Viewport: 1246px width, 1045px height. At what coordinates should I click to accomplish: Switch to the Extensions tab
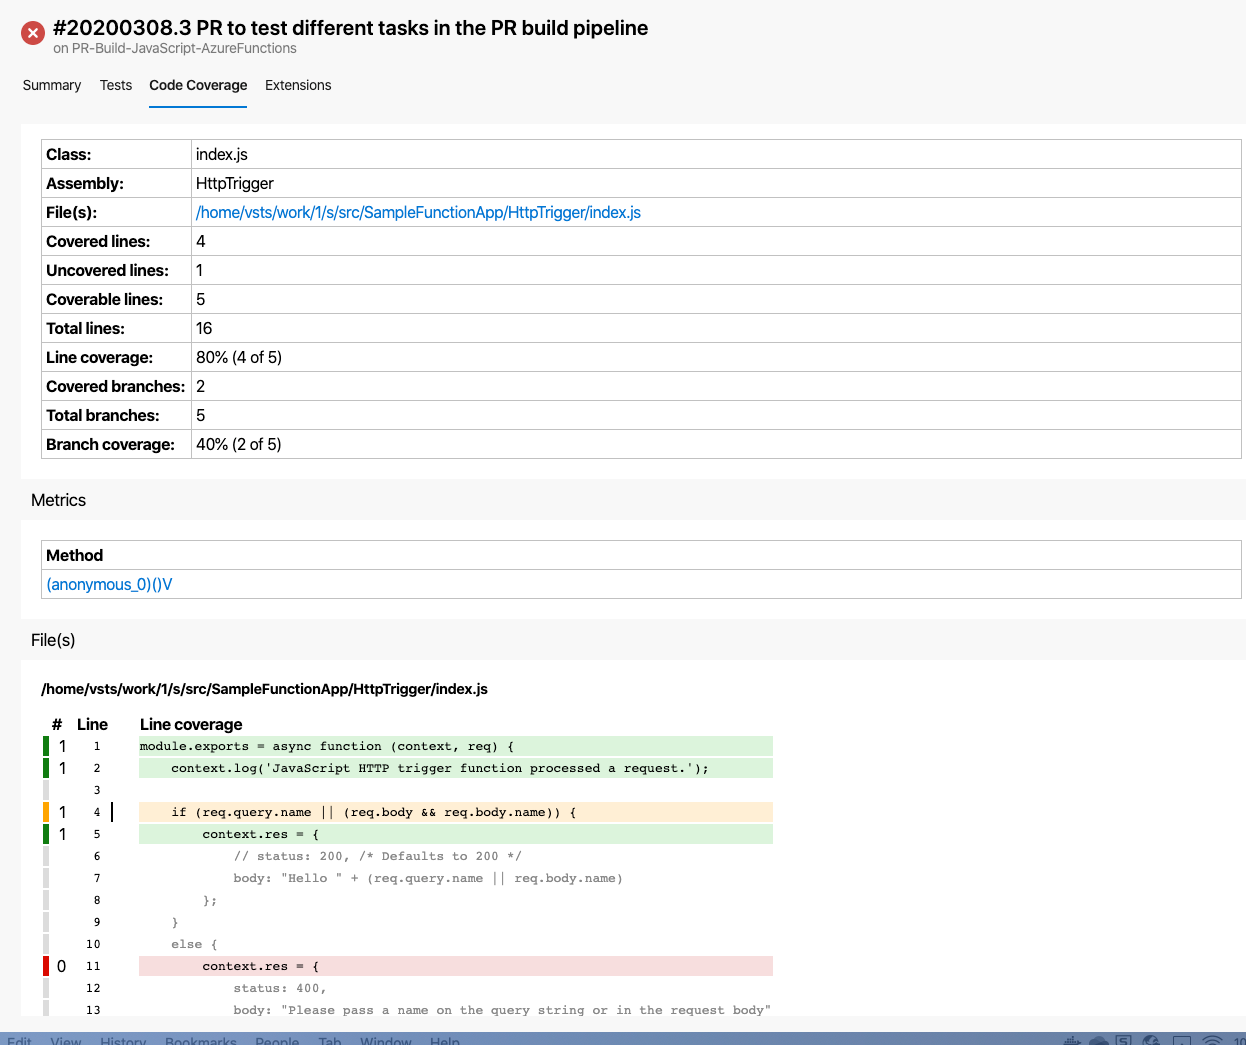coord(297,85)
